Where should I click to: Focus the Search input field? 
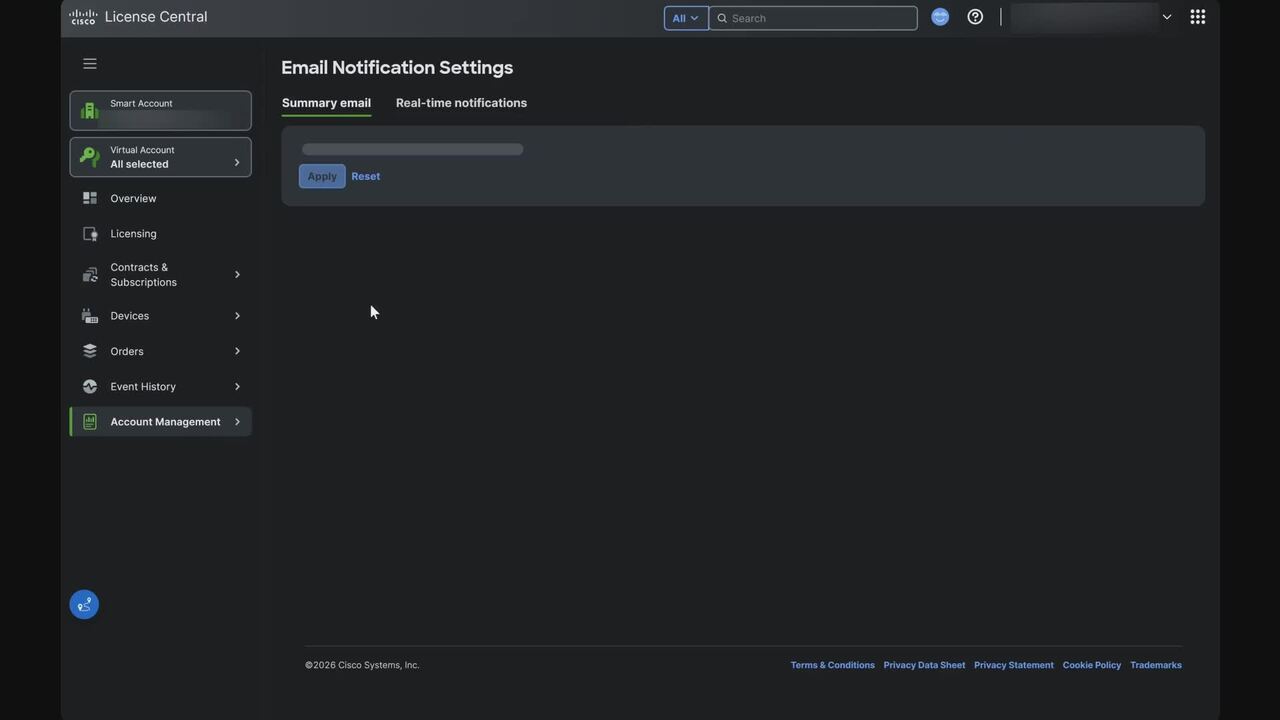point(820,18)
